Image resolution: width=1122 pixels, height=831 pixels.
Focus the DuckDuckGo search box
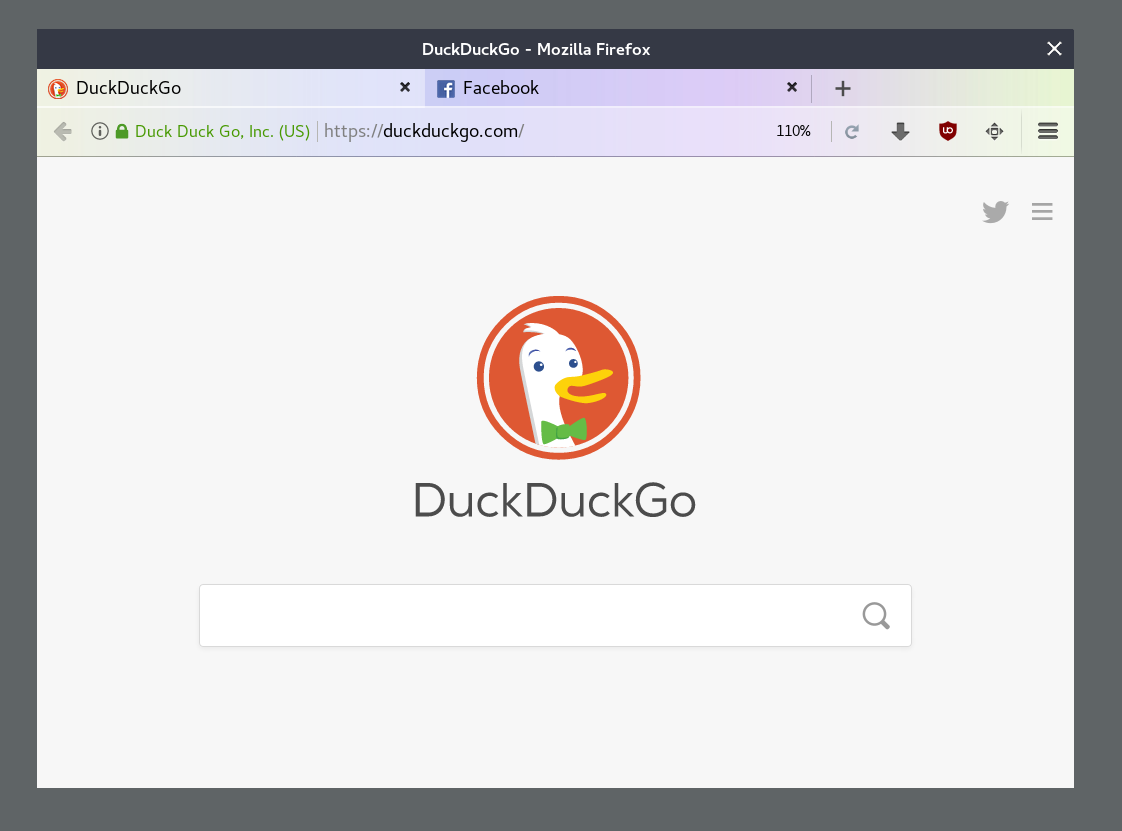coord(555,616)
